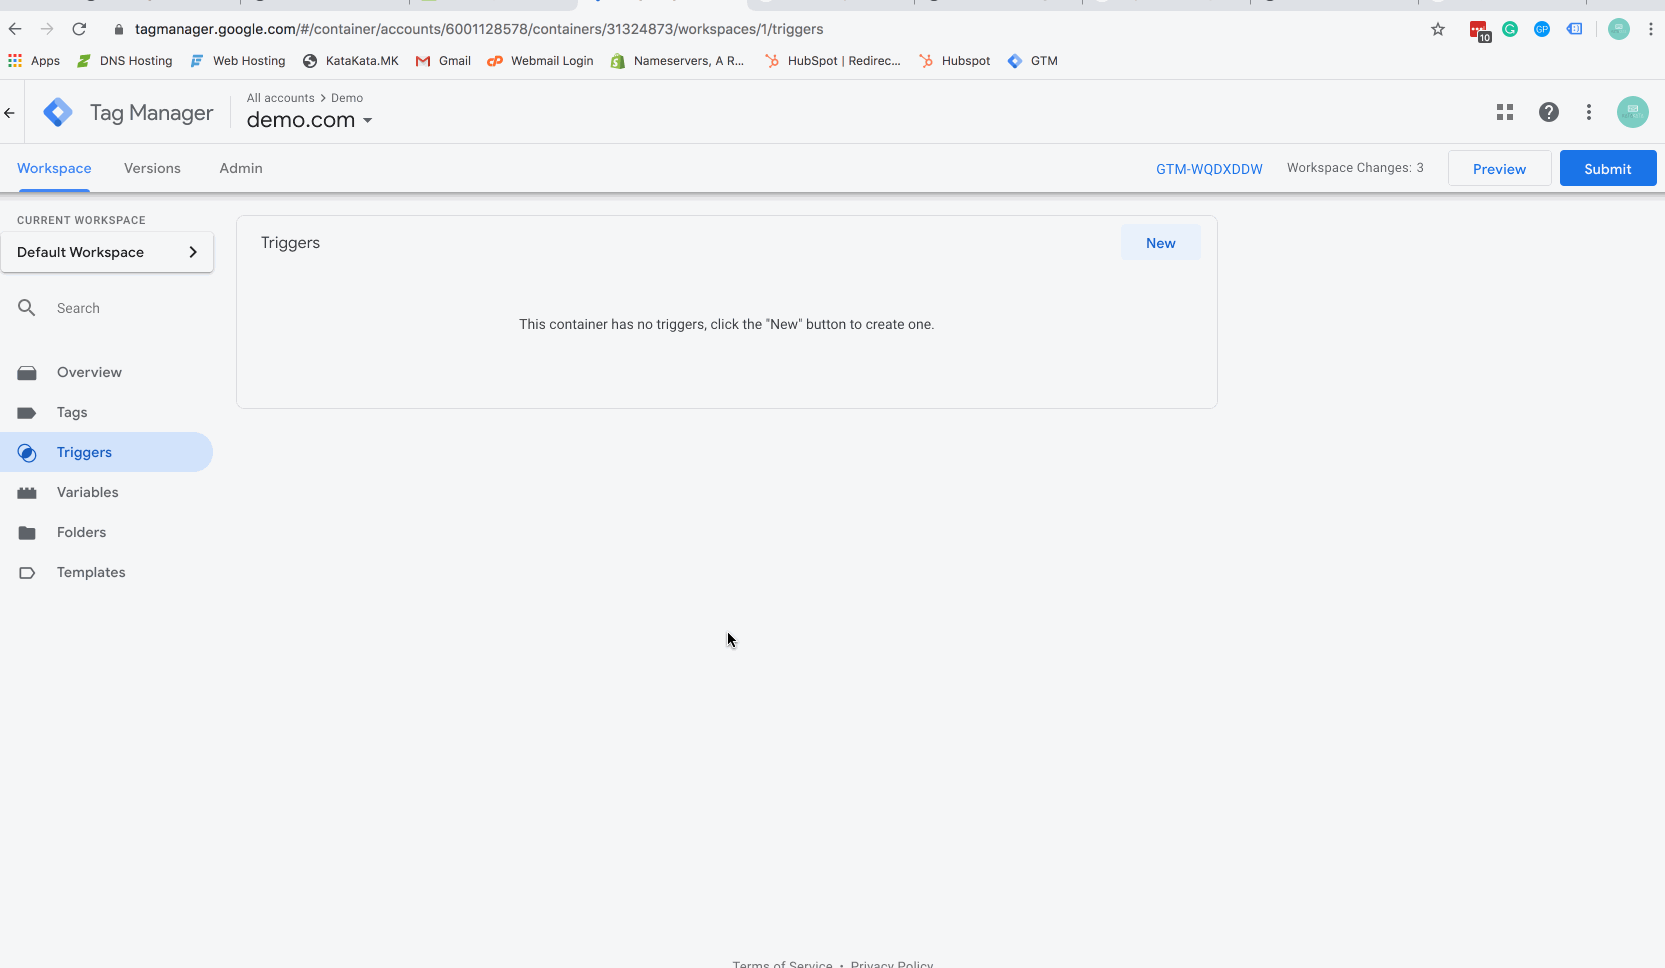
Task: Open Templates in the left navigation
Action: pos(91,572)
